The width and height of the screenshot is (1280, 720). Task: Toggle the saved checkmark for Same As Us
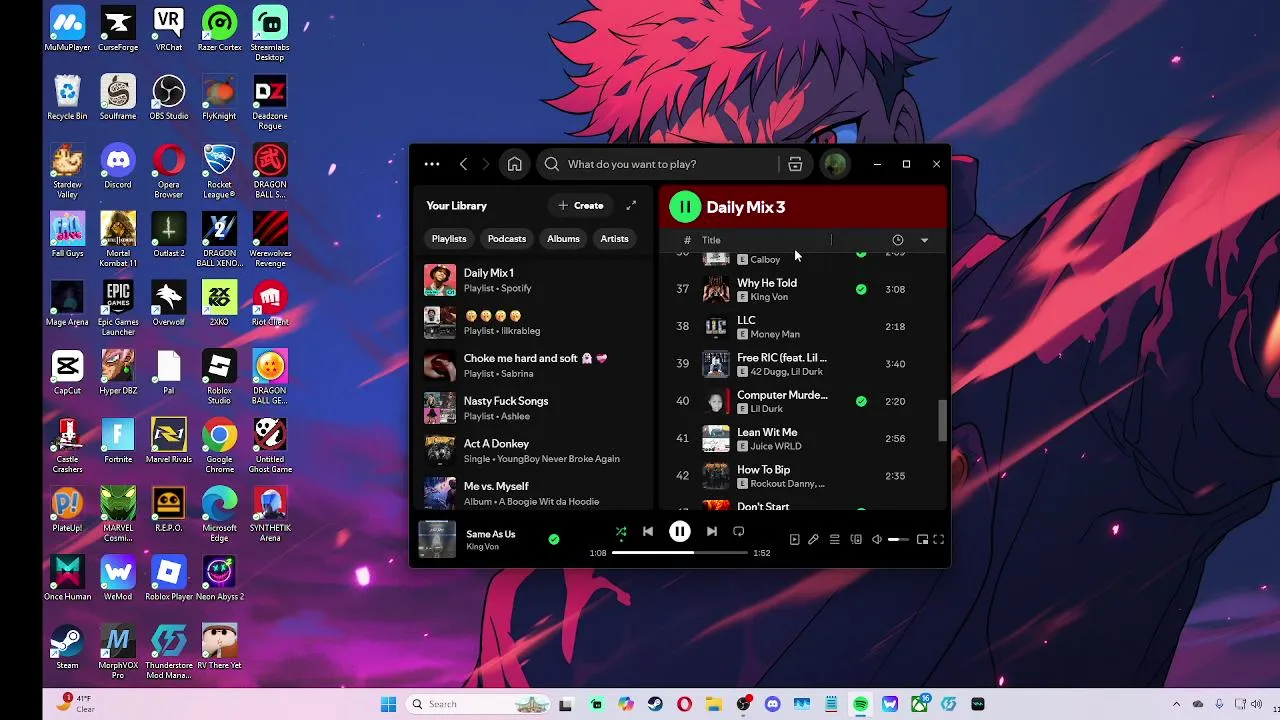coord(553,539)
